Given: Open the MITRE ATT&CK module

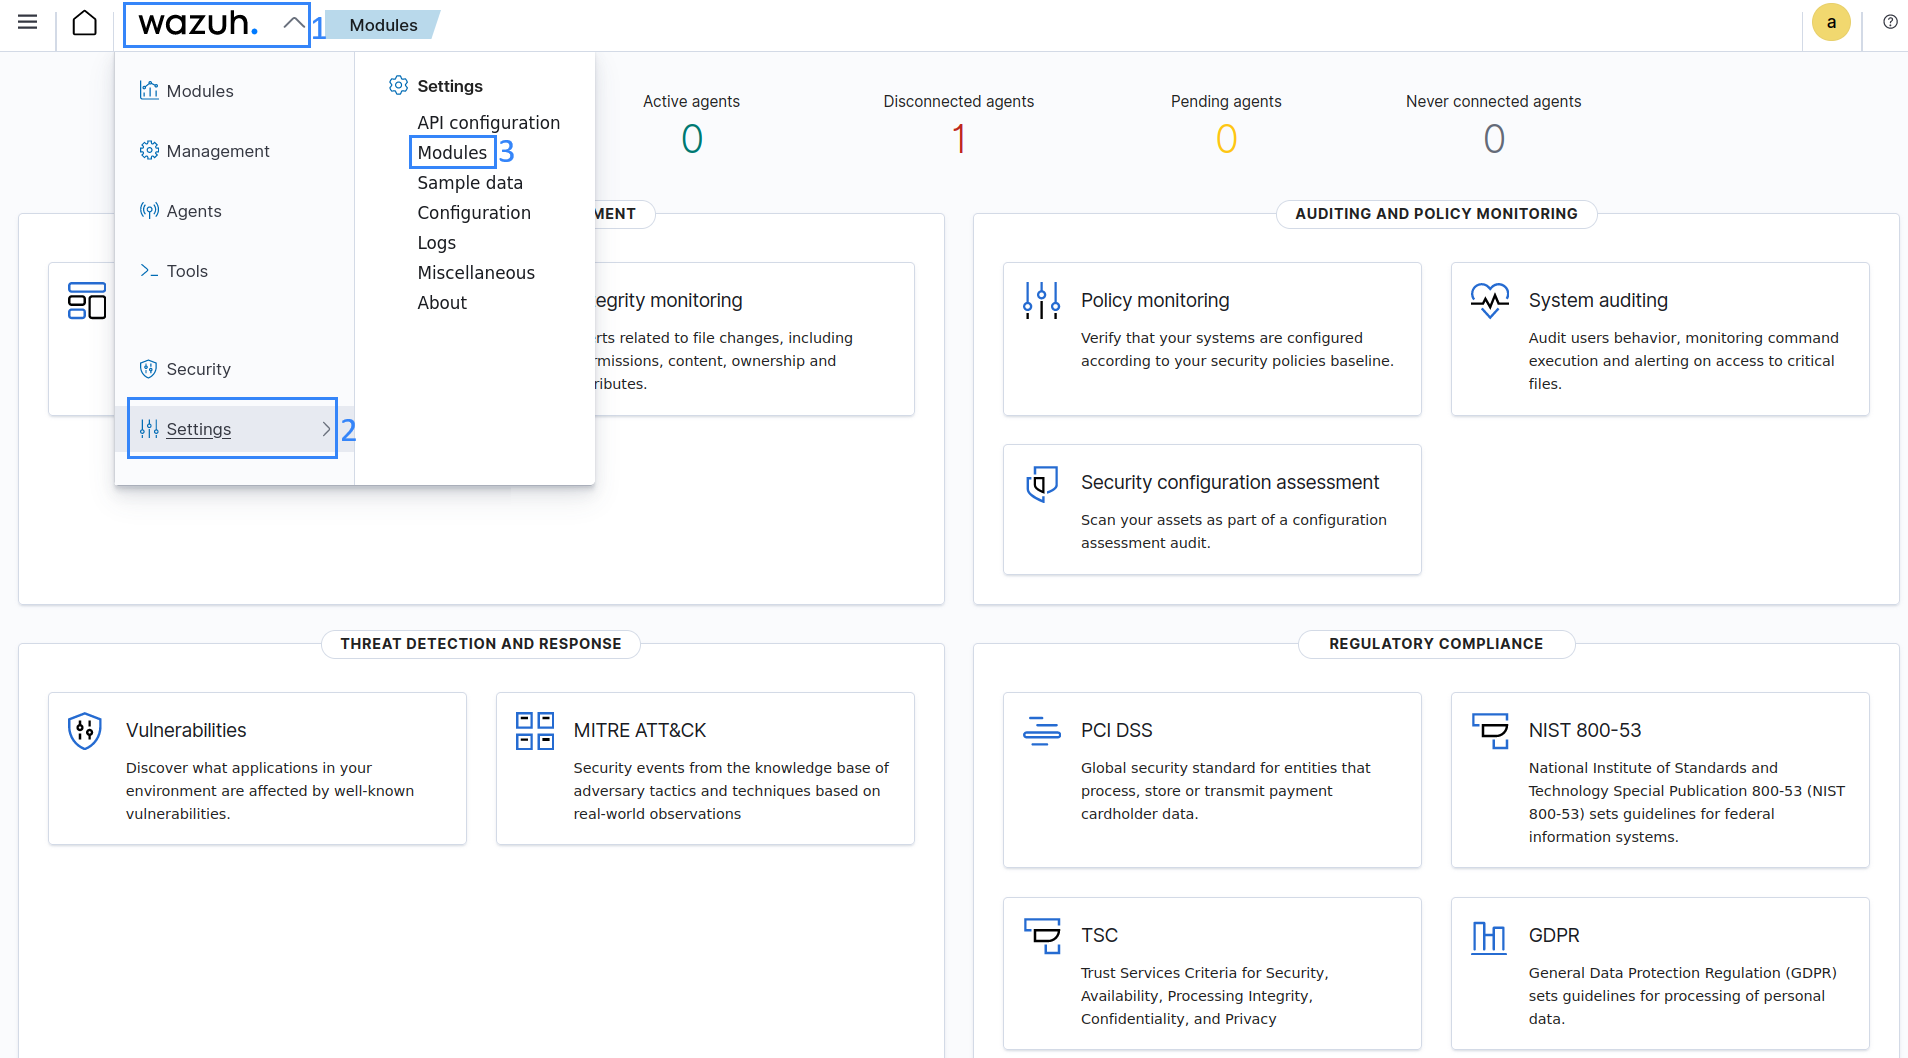Looking at the screenshot, I should (705, 769).
